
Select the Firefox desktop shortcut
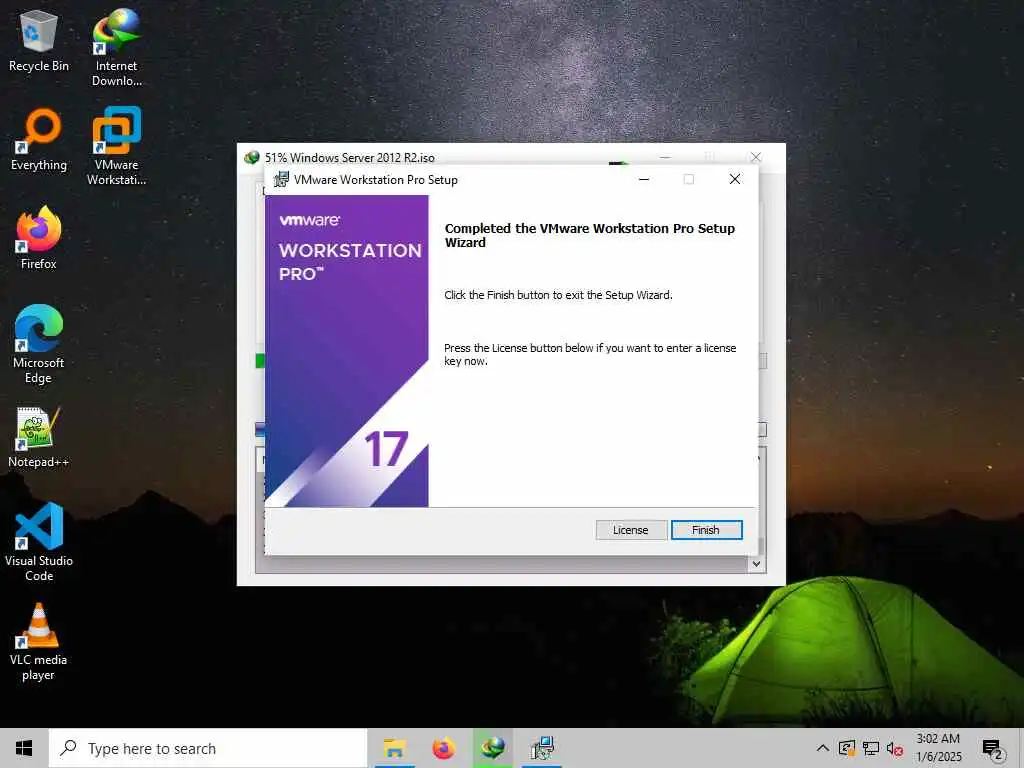[x=39, y=238]
